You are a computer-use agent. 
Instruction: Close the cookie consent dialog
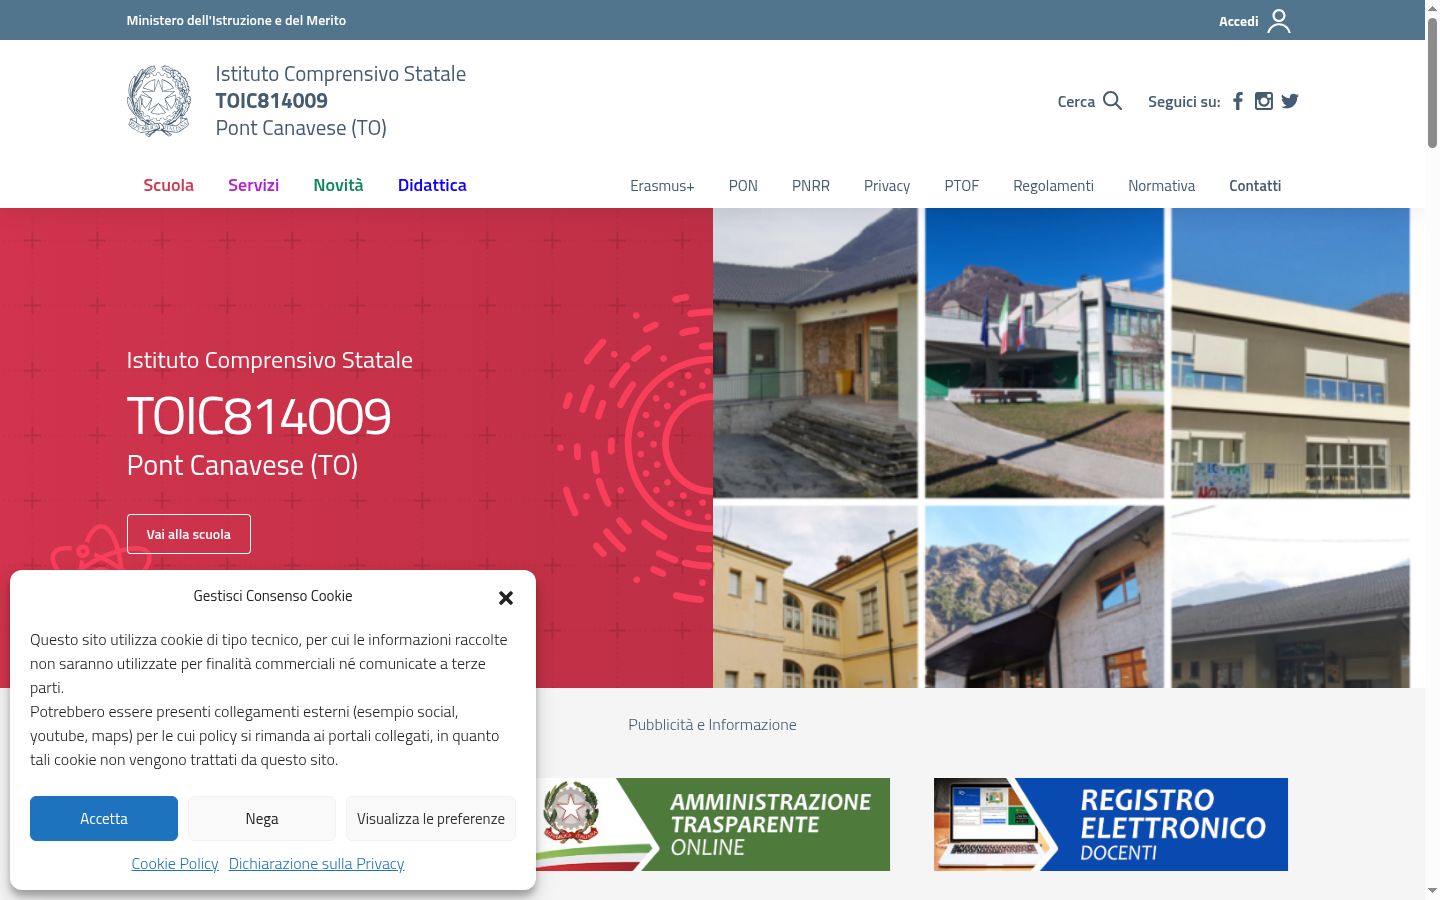pyautogui.click(x=506, y=597)
